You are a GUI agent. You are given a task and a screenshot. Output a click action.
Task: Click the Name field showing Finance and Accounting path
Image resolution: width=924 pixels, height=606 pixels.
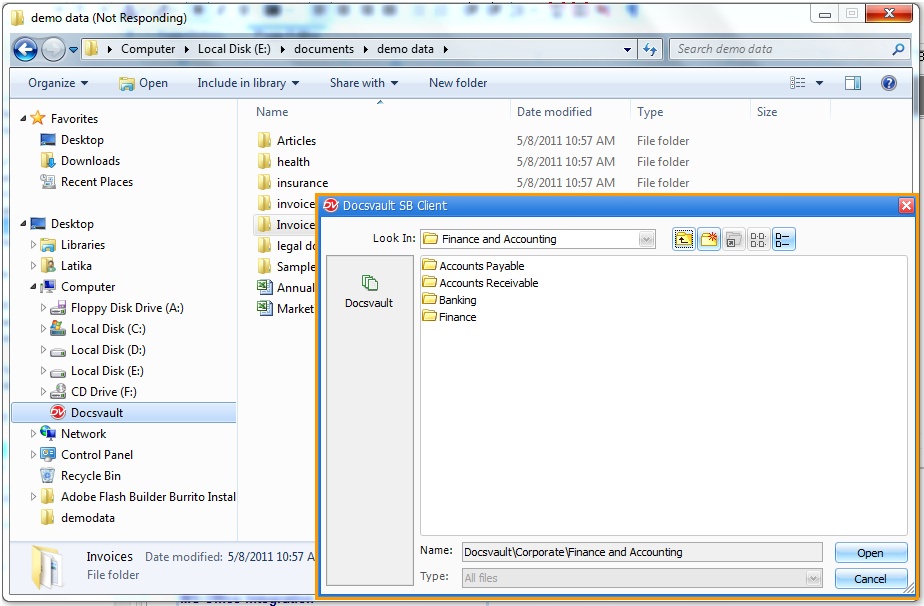(640, 551)
